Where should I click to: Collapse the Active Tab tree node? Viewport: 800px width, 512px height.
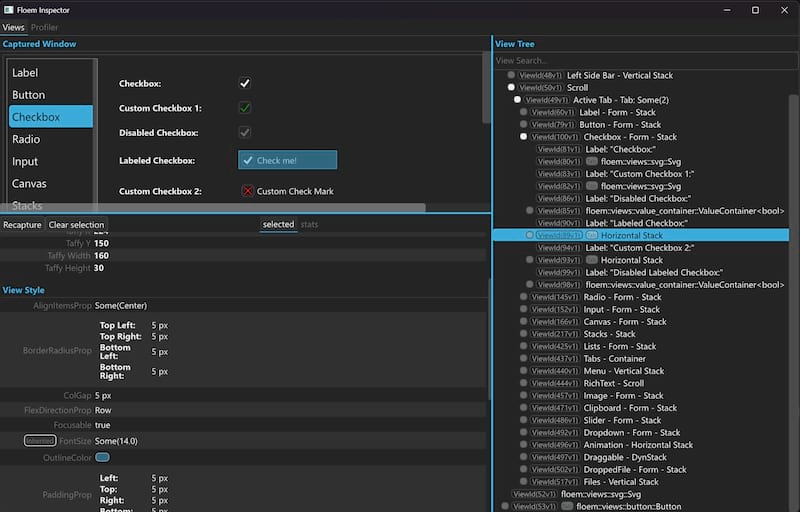click(517, 100)
